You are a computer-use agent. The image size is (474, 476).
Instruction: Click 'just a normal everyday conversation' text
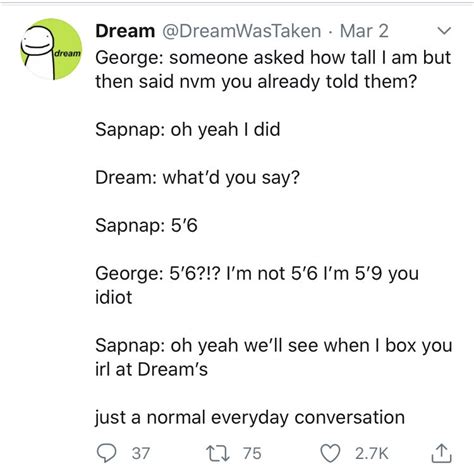click(250, 417)
